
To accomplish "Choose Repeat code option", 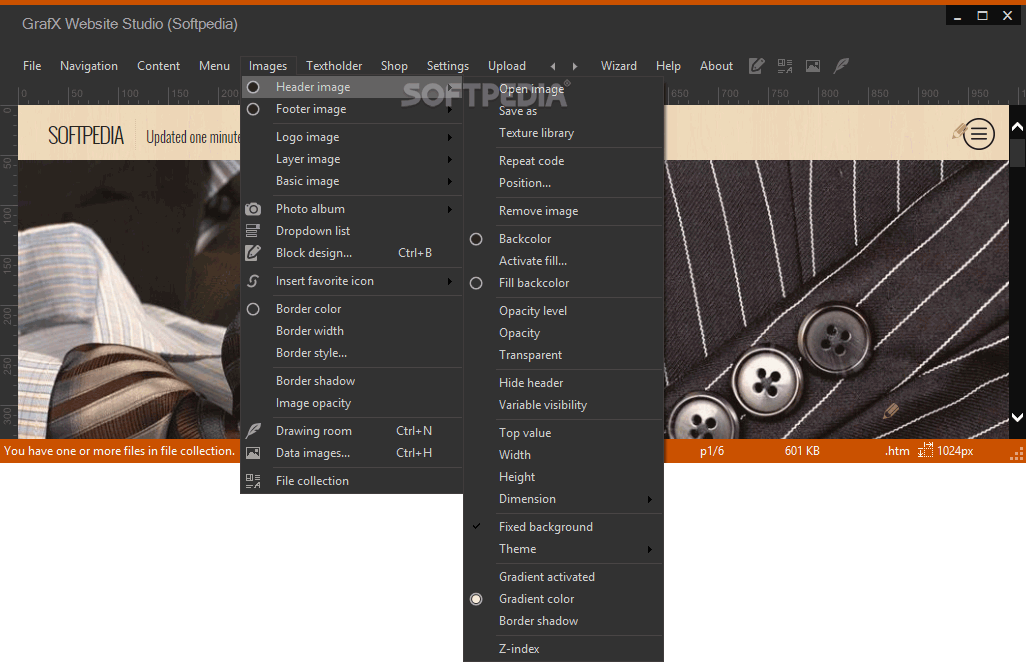I will coord(531,161).
